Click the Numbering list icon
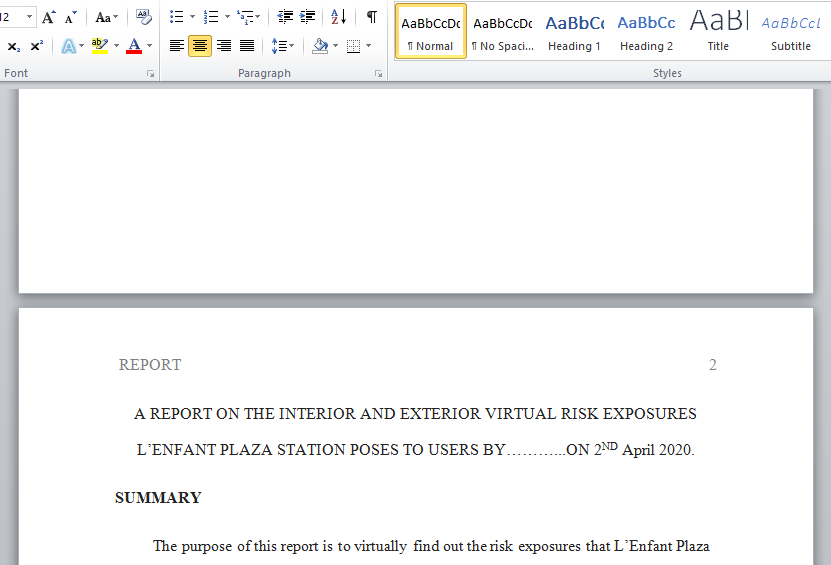831x565 pixels. [x=211, y=17]
